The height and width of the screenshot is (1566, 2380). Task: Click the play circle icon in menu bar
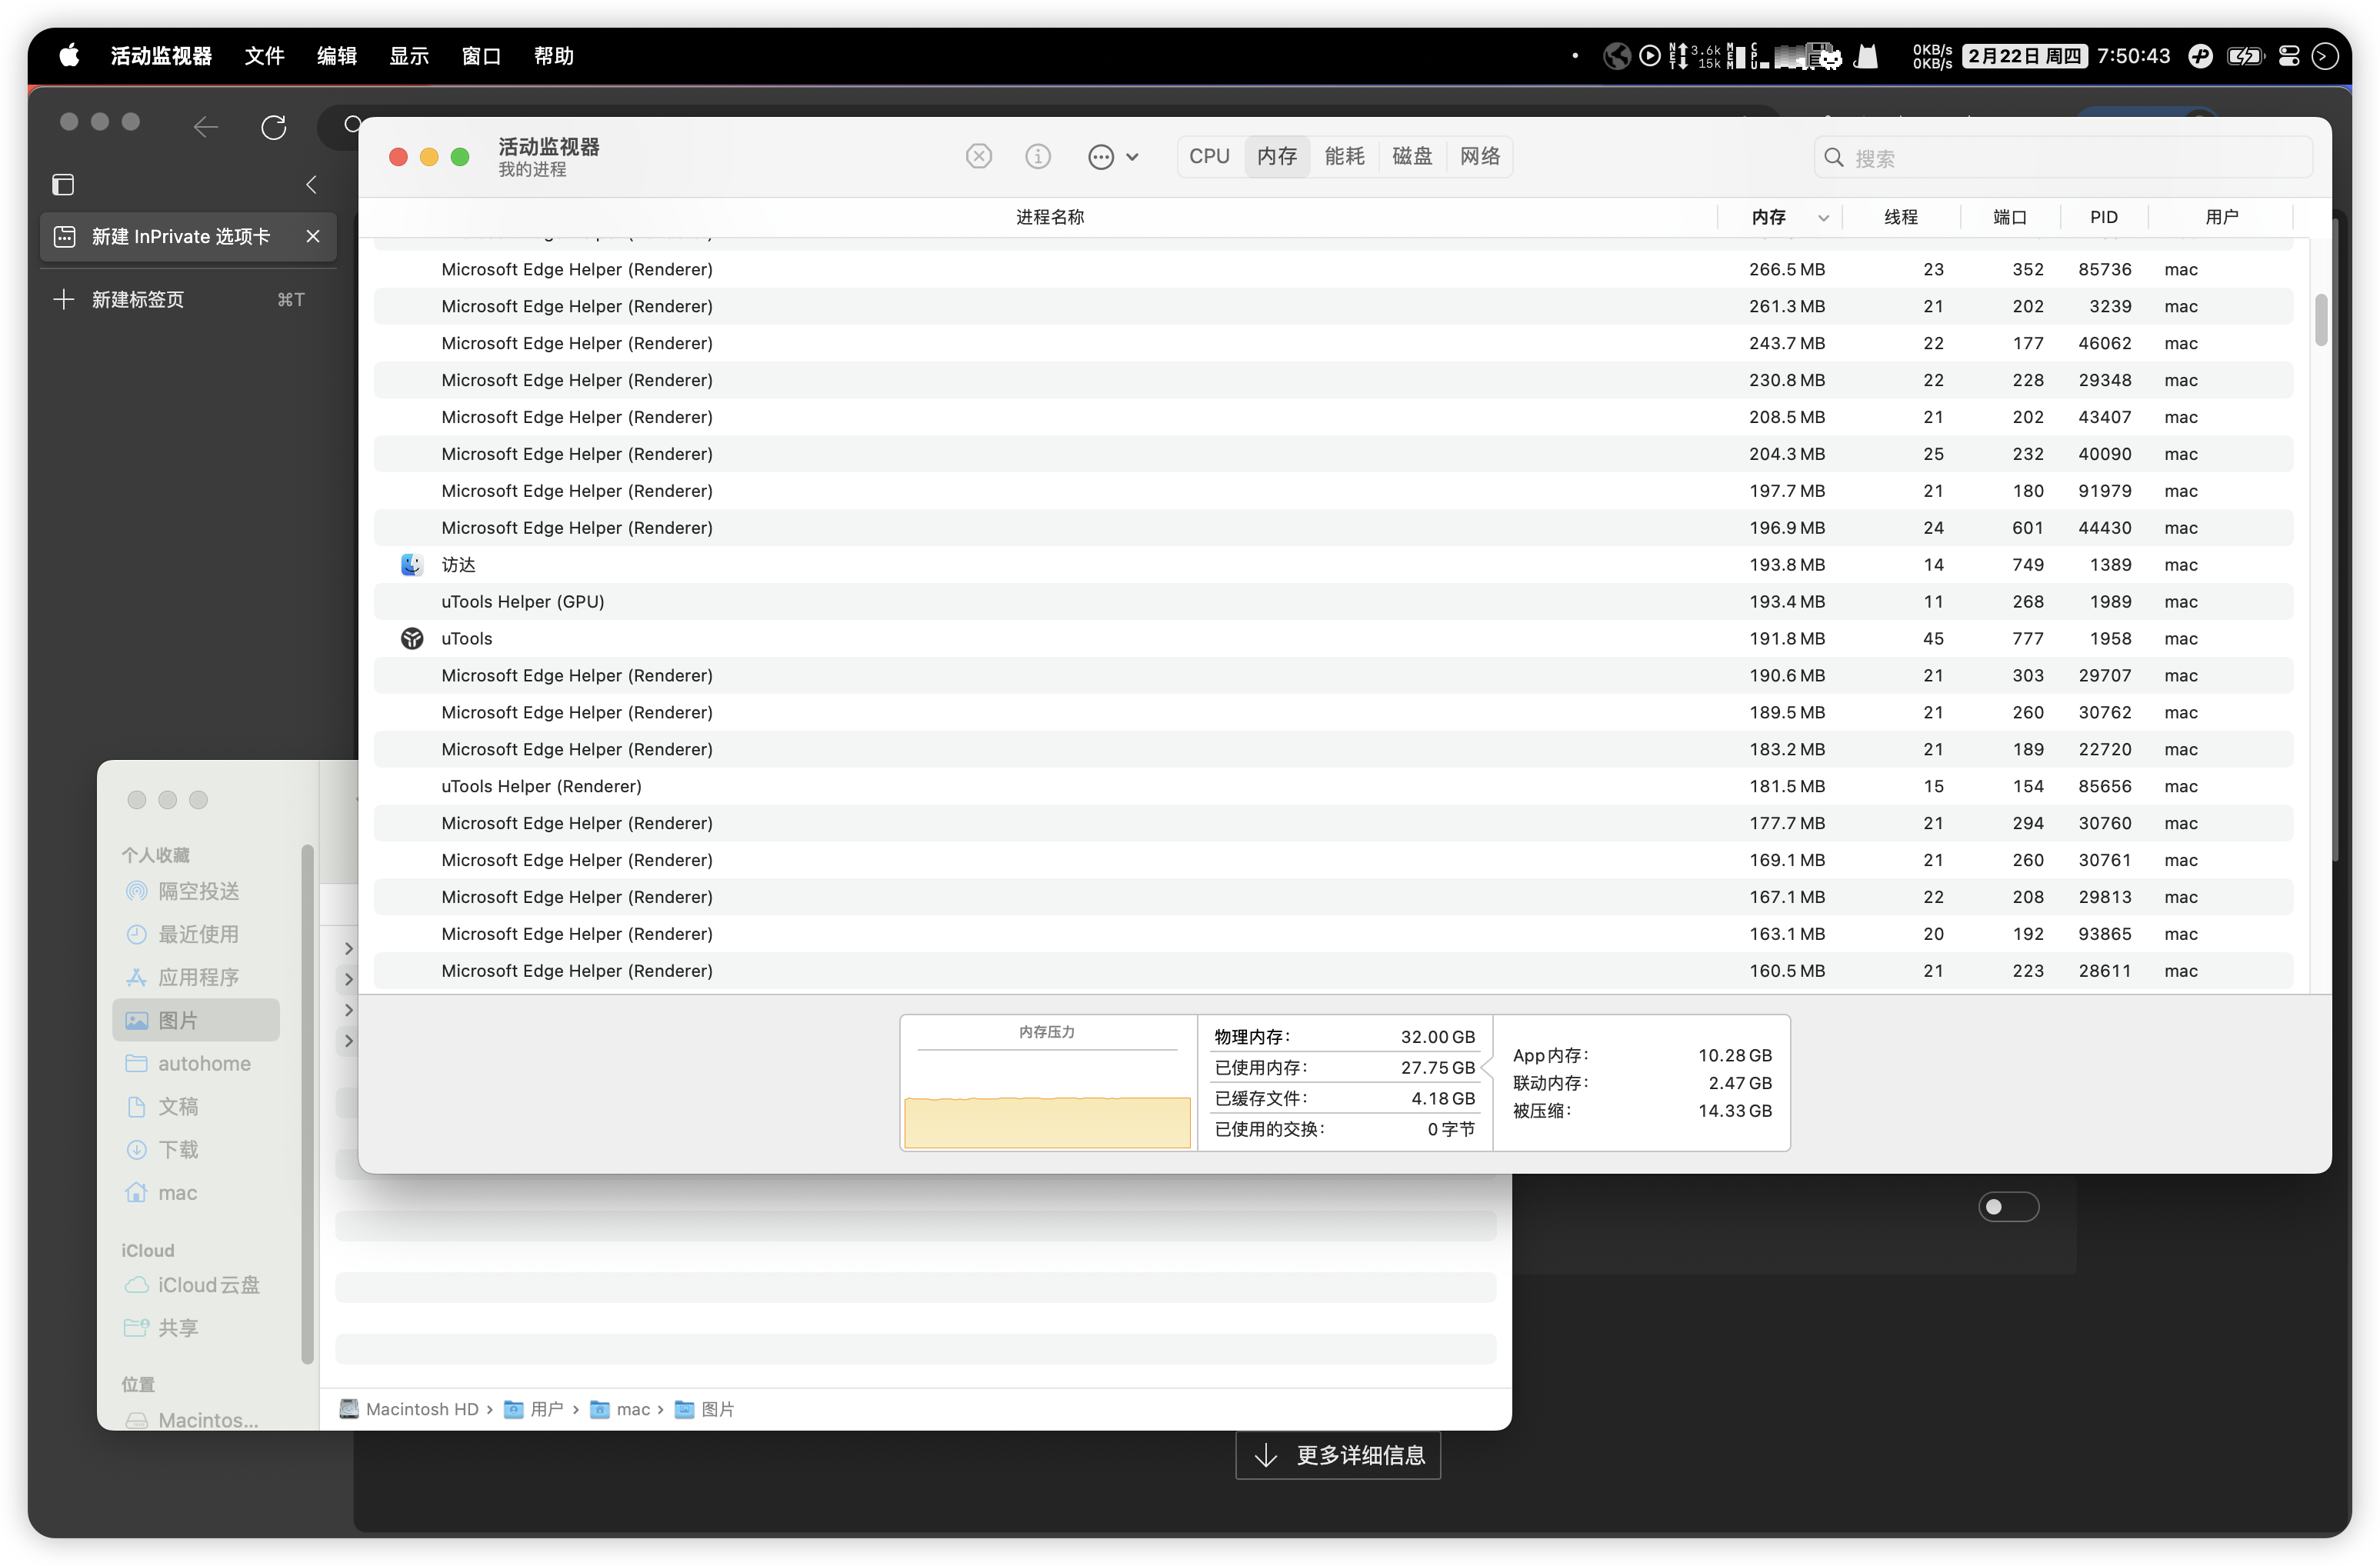(1650, 56)
